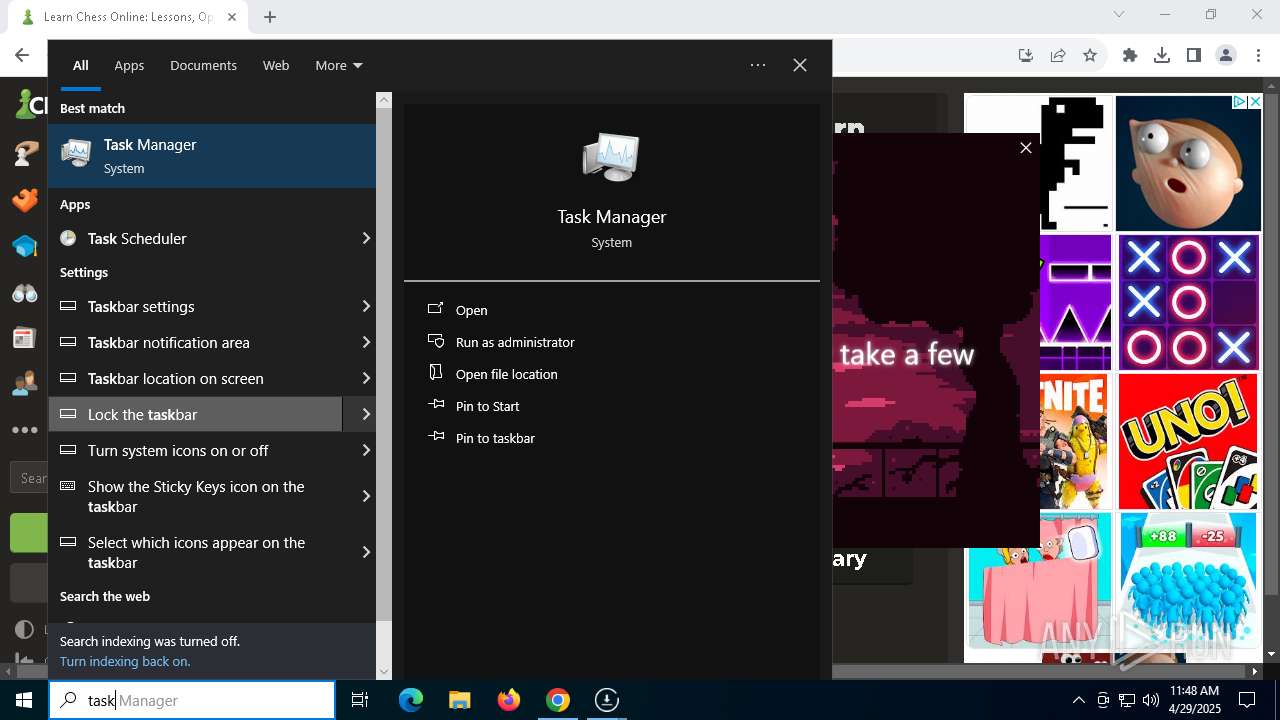Click the share page icon in address bar
Image resolution: width=1280 pixels, height=720 pixels.
1058,55
